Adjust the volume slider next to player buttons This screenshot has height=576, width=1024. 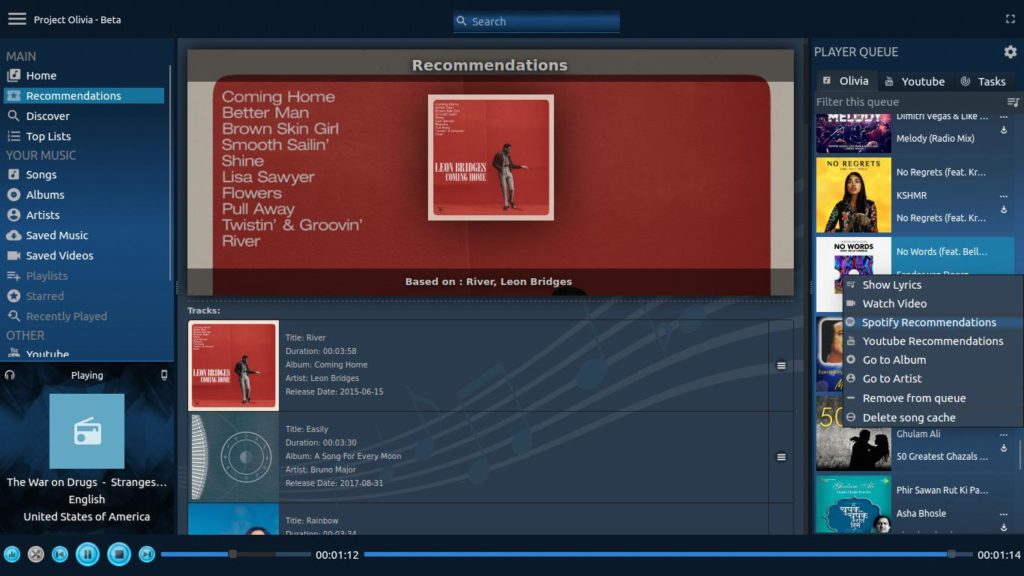click(235, 554)
